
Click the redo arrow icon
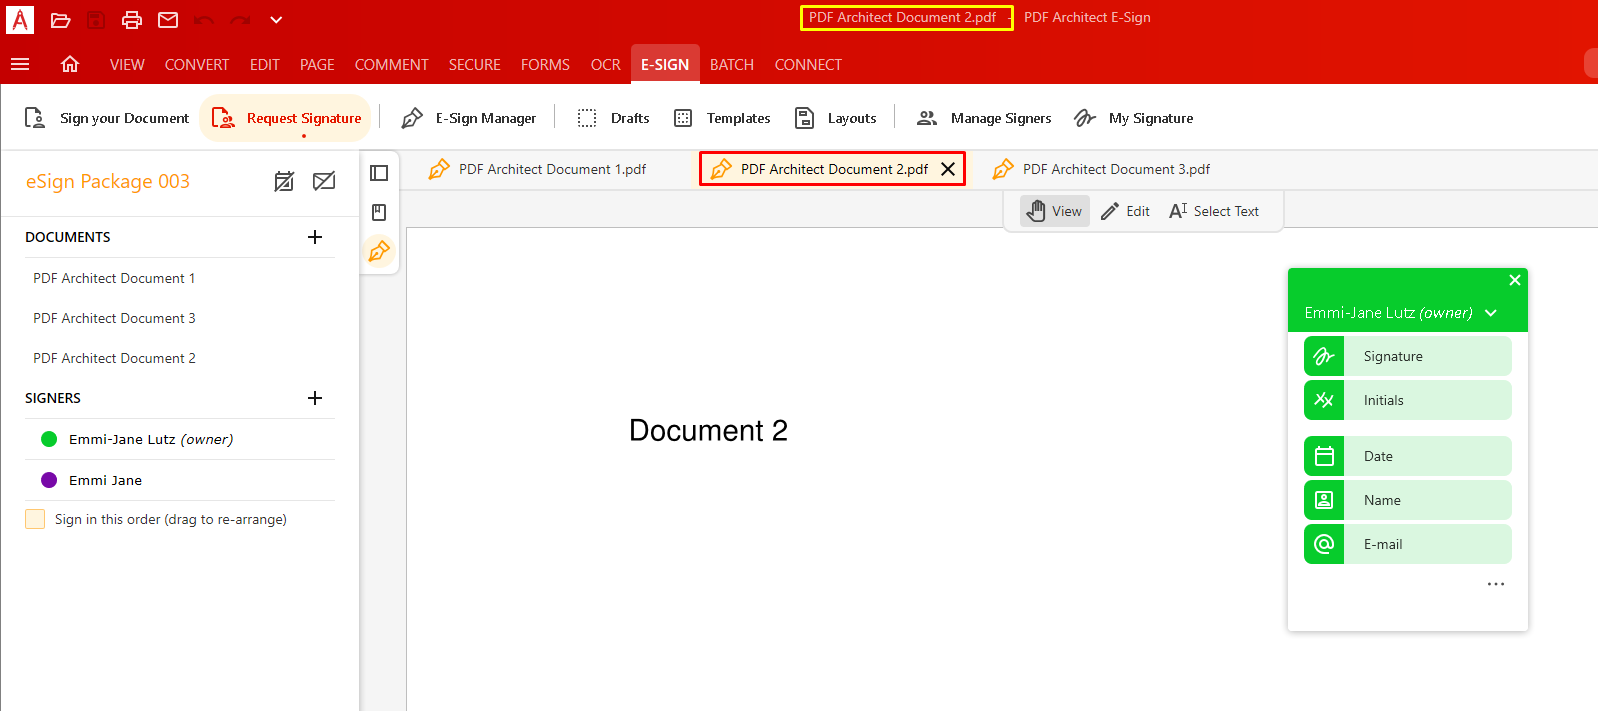(240, 20)
